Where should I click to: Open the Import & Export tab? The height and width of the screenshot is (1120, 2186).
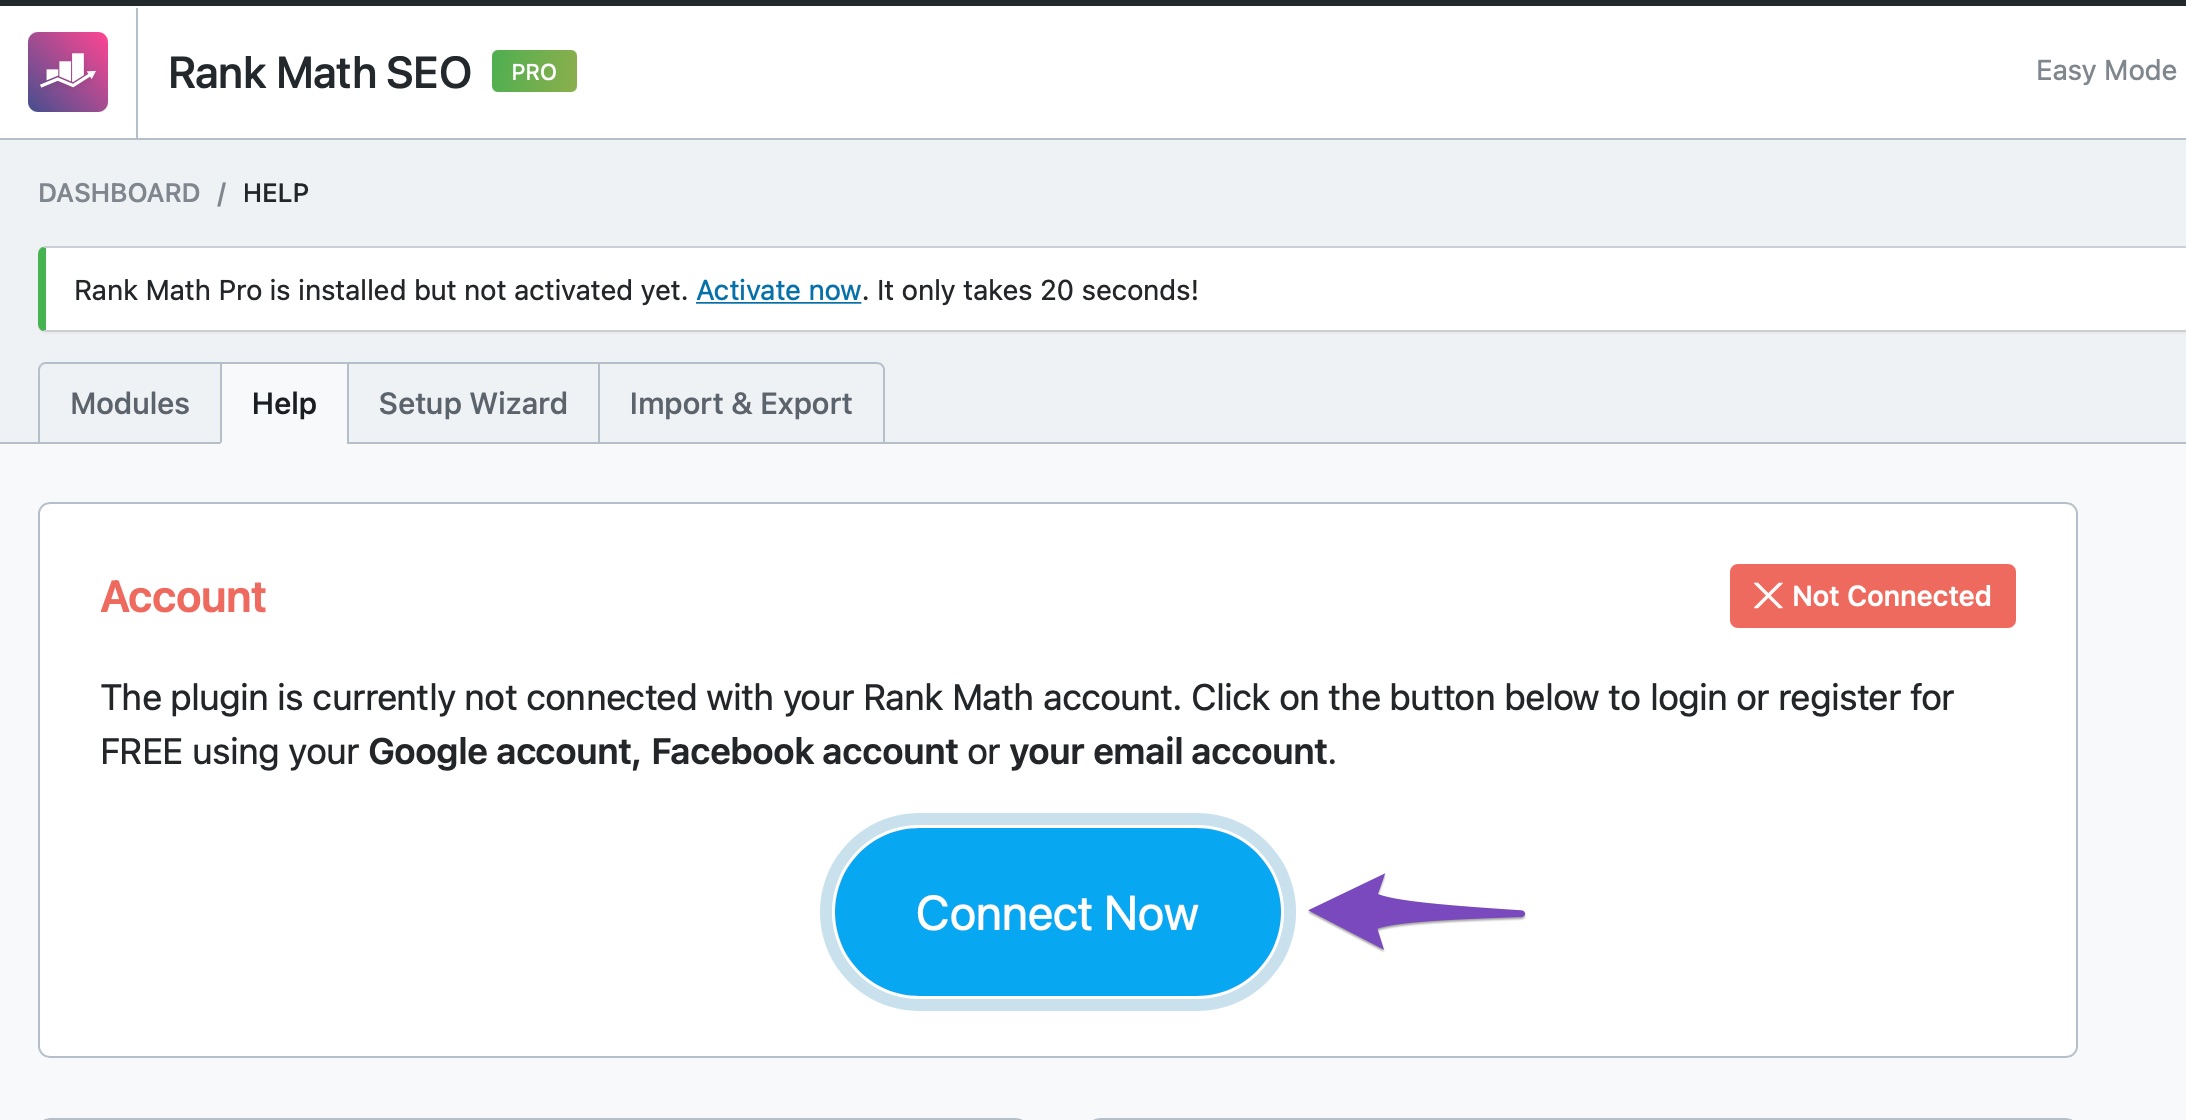[x=741, y=404]
